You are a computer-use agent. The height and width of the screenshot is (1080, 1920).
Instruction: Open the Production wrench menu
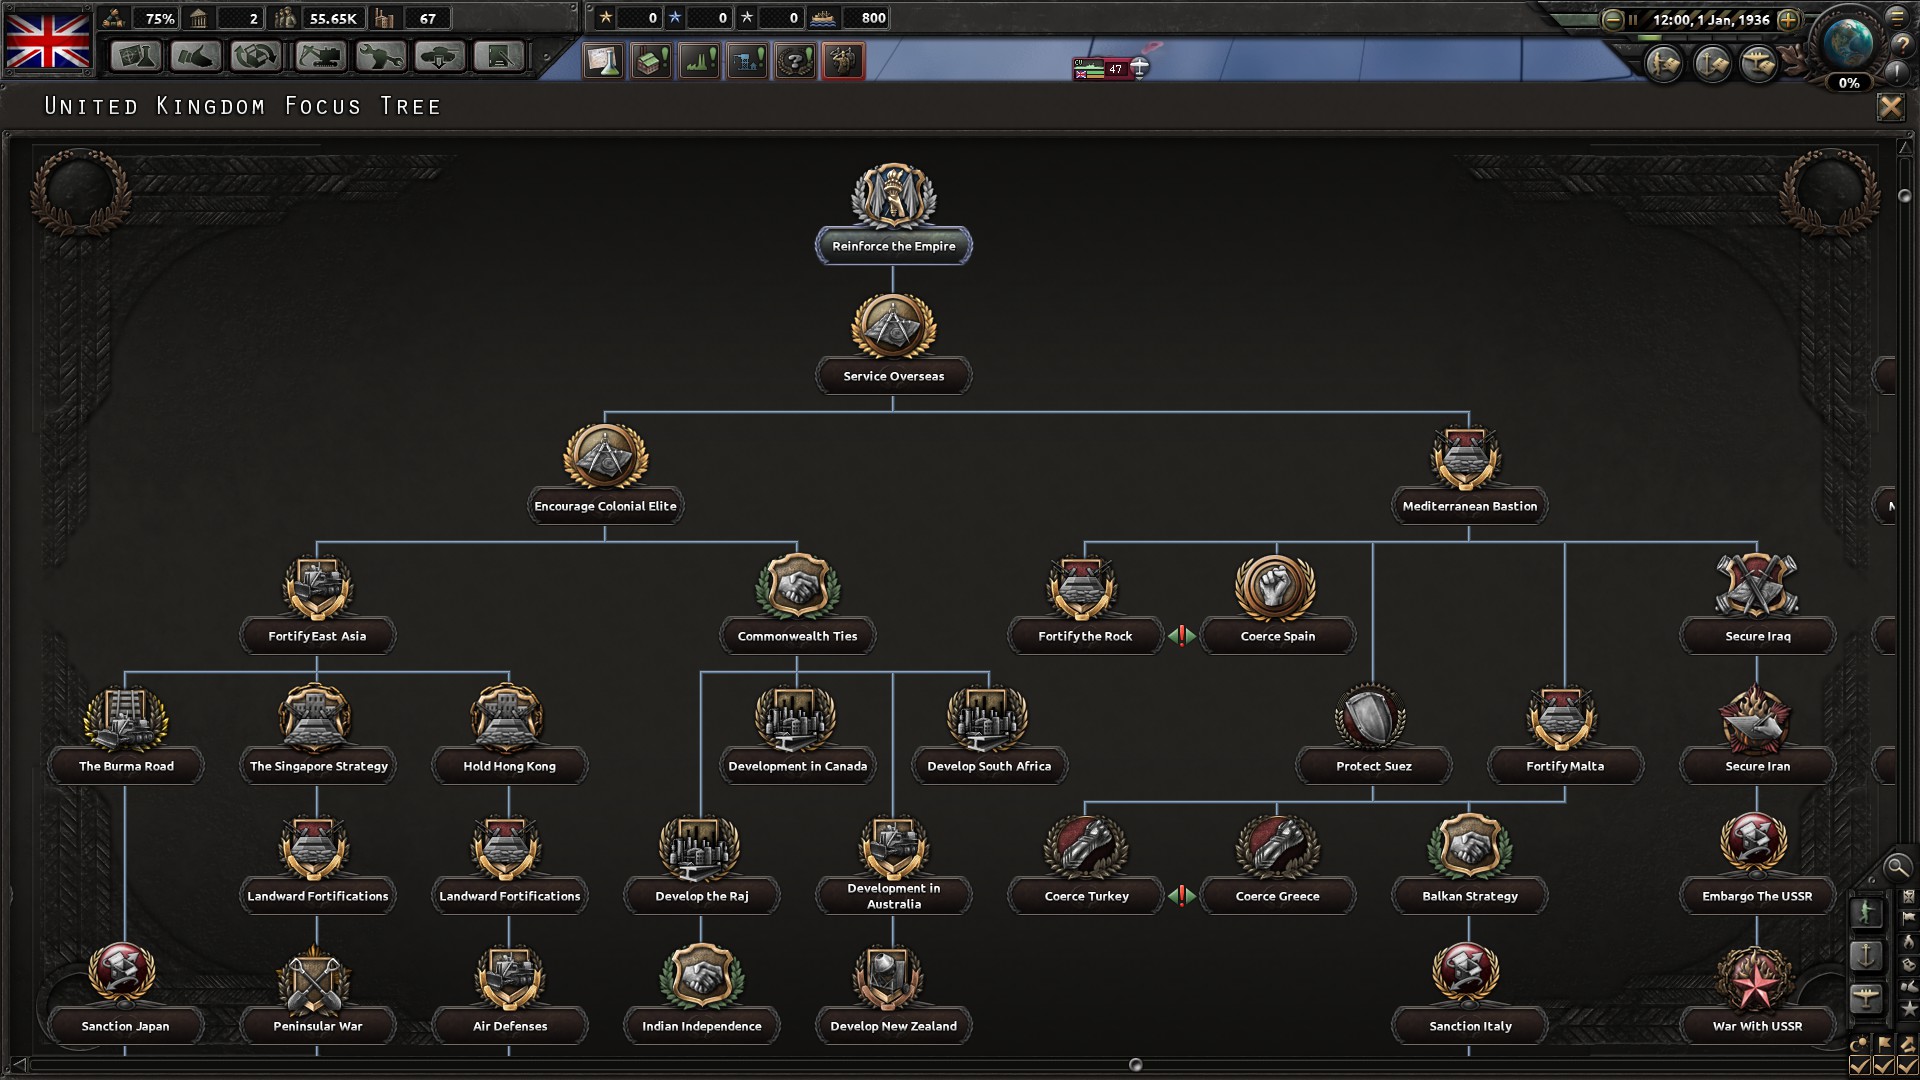point(380,57)
